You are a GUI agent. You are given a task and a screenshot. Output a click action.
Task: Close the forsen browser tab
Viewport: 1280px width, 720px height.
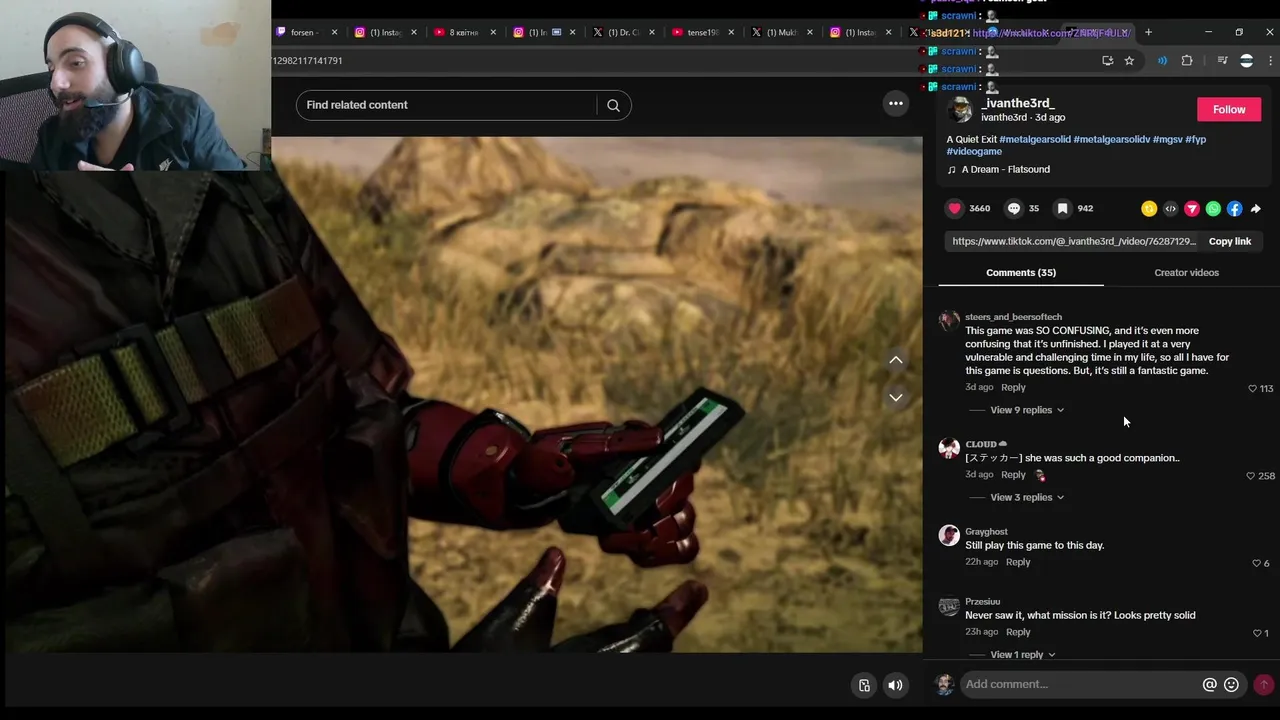(334, 32)
